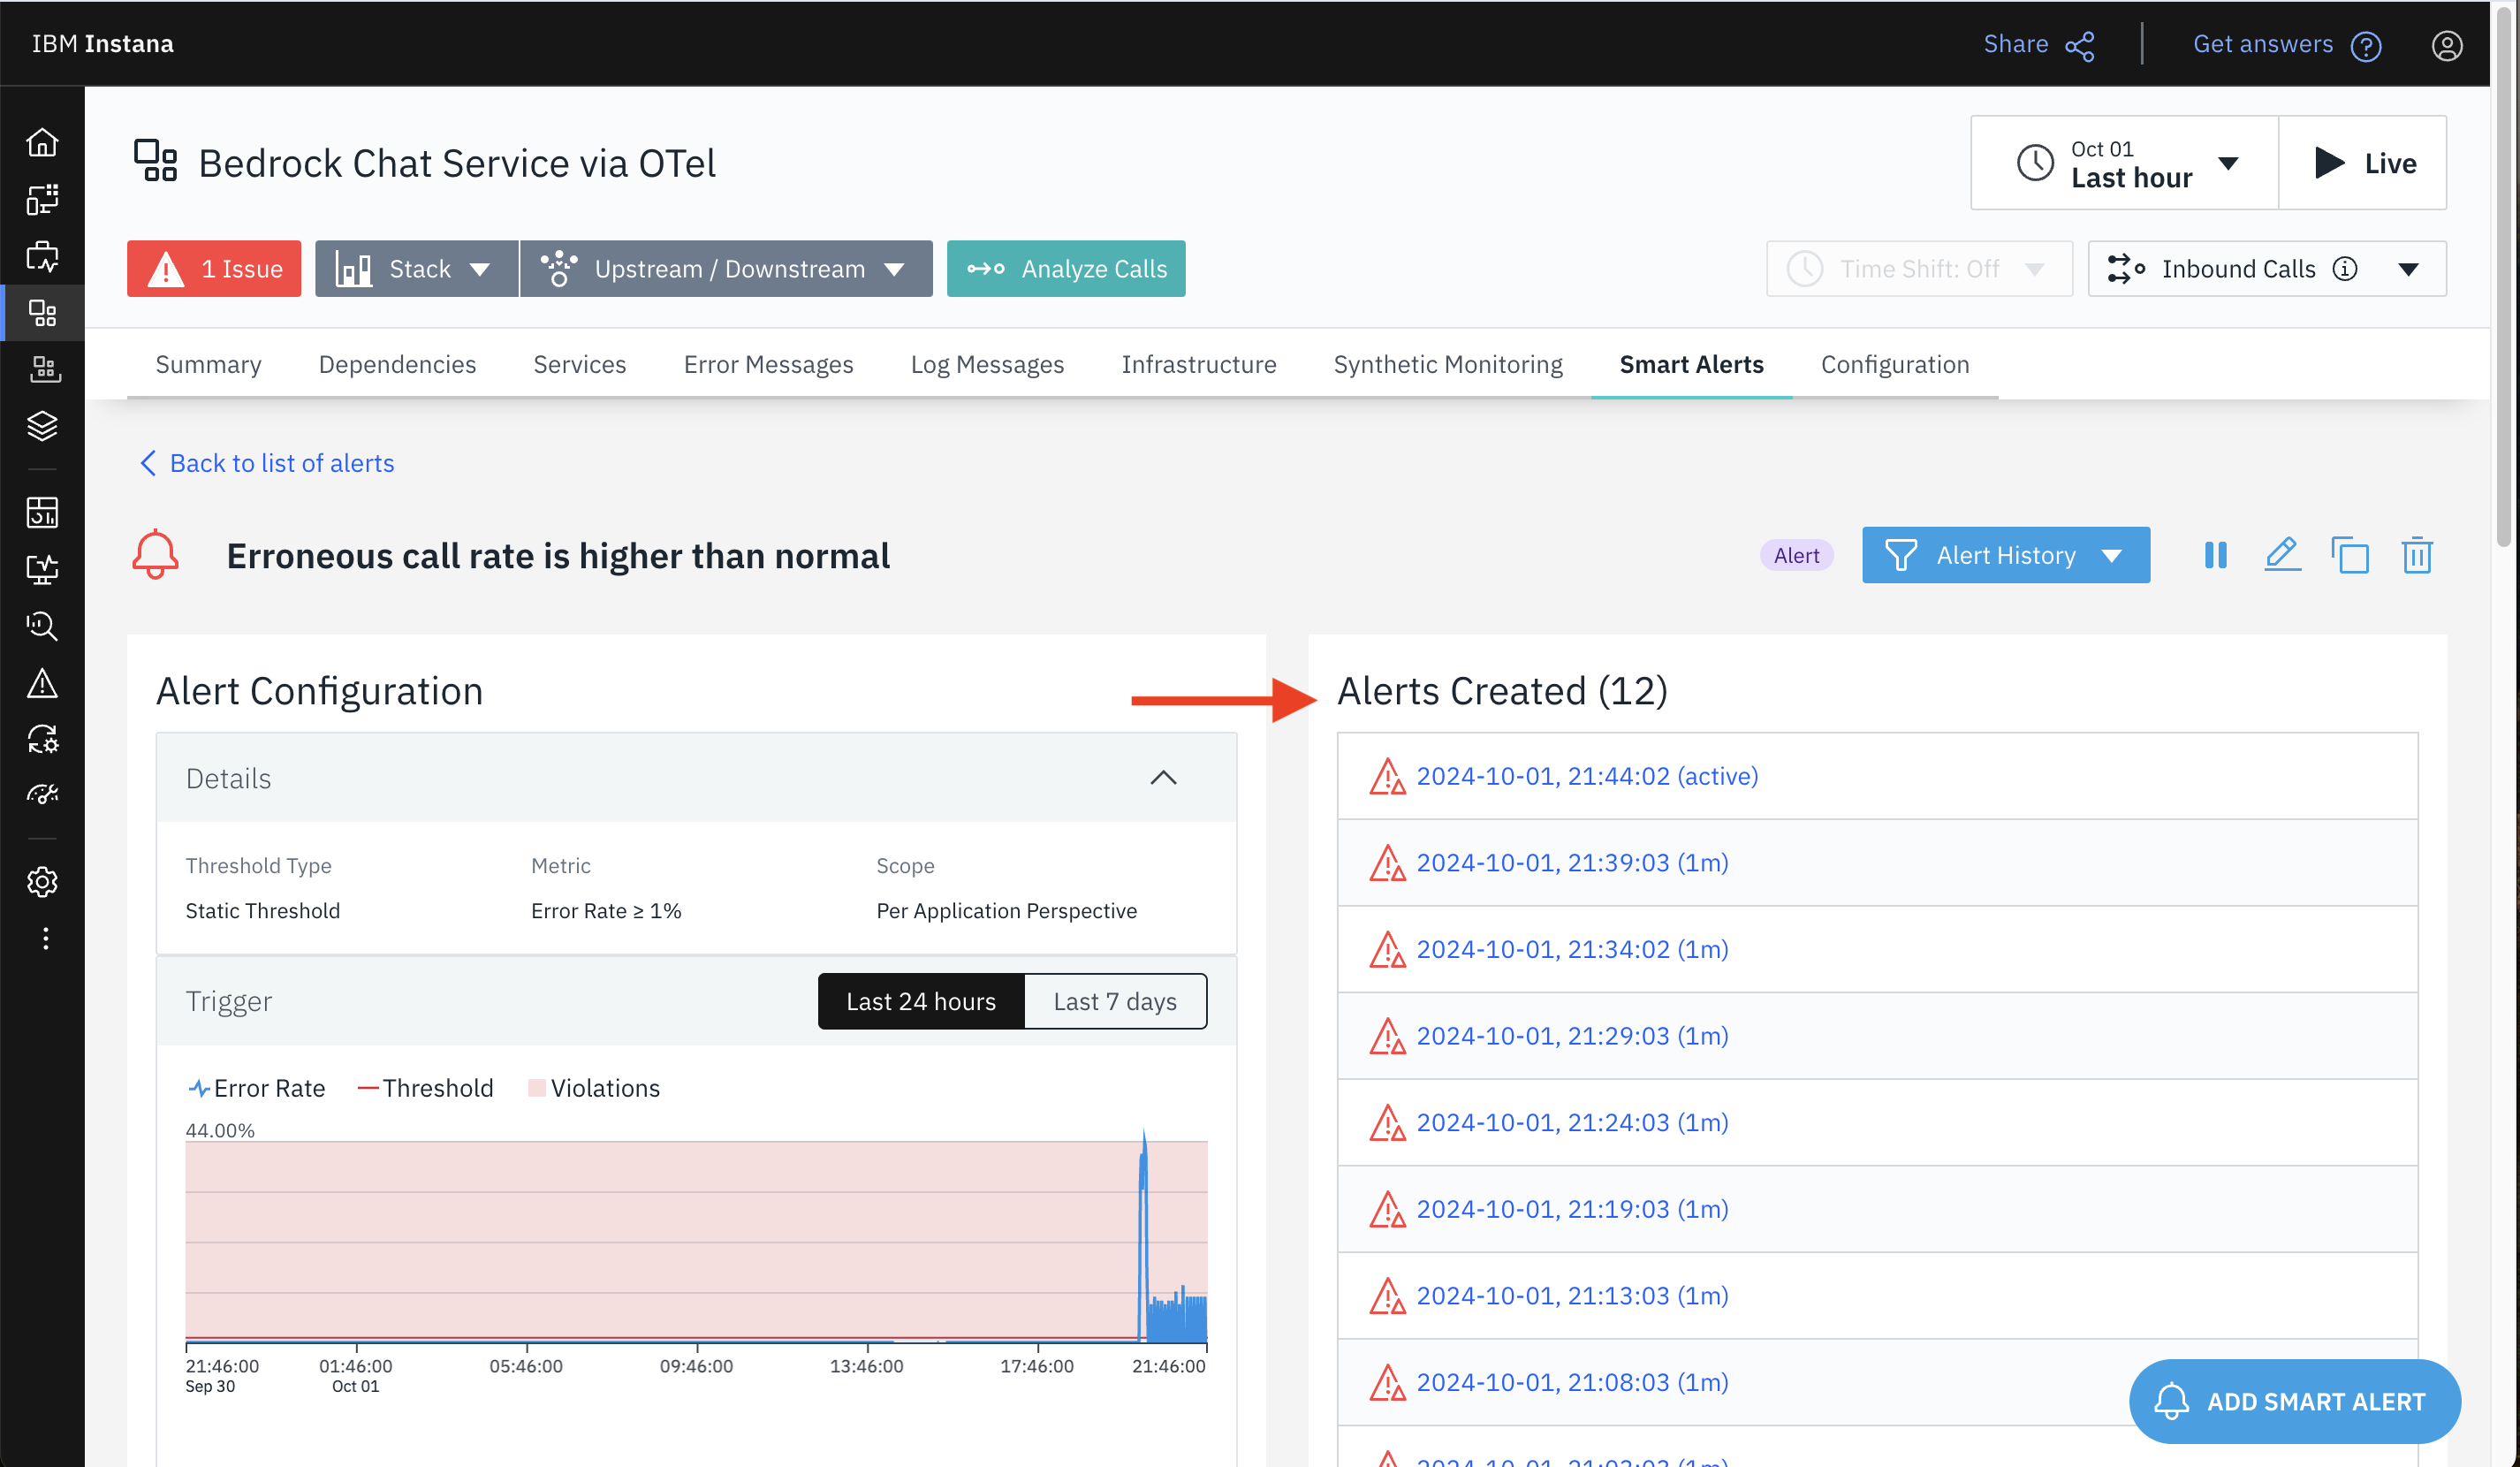Image resolution: width=2520 pixels, height=1467 pixels.
Task: Open Analyze Calls
Action: coord(1066,268)
